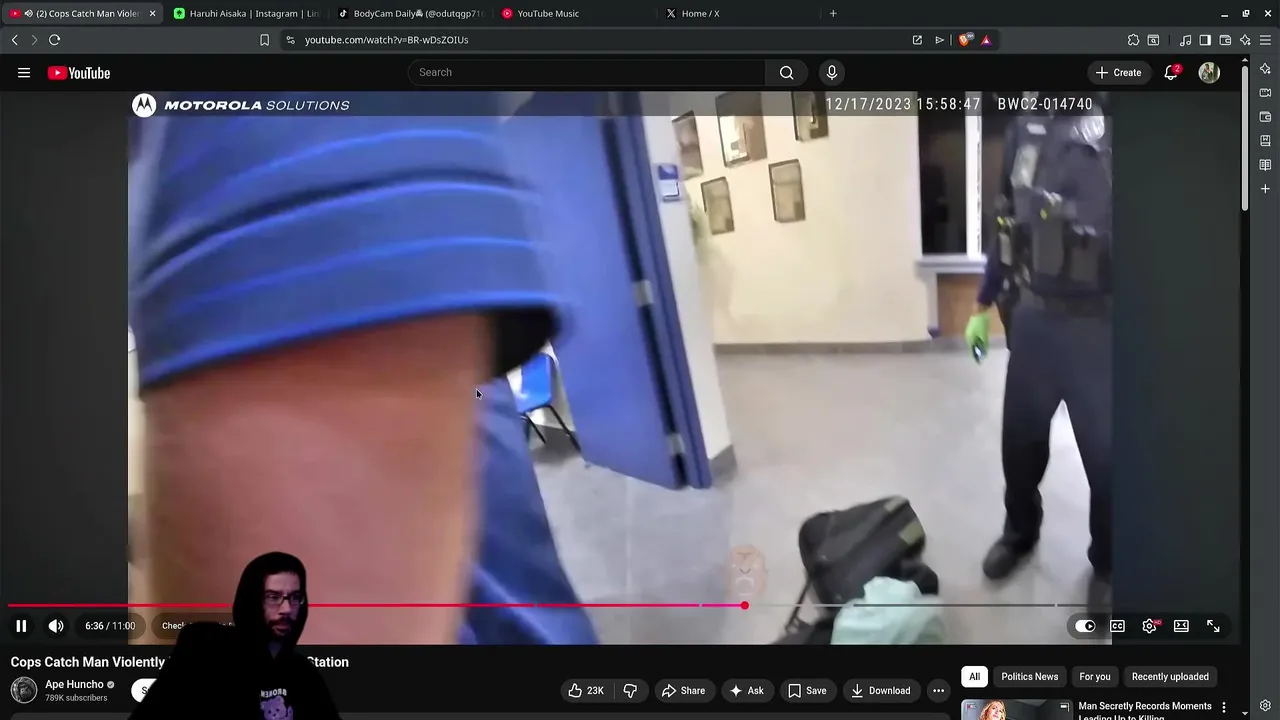Switch to the BodyCam Daily TikTok tab
1280x720 pixels.
click(410, 13)
